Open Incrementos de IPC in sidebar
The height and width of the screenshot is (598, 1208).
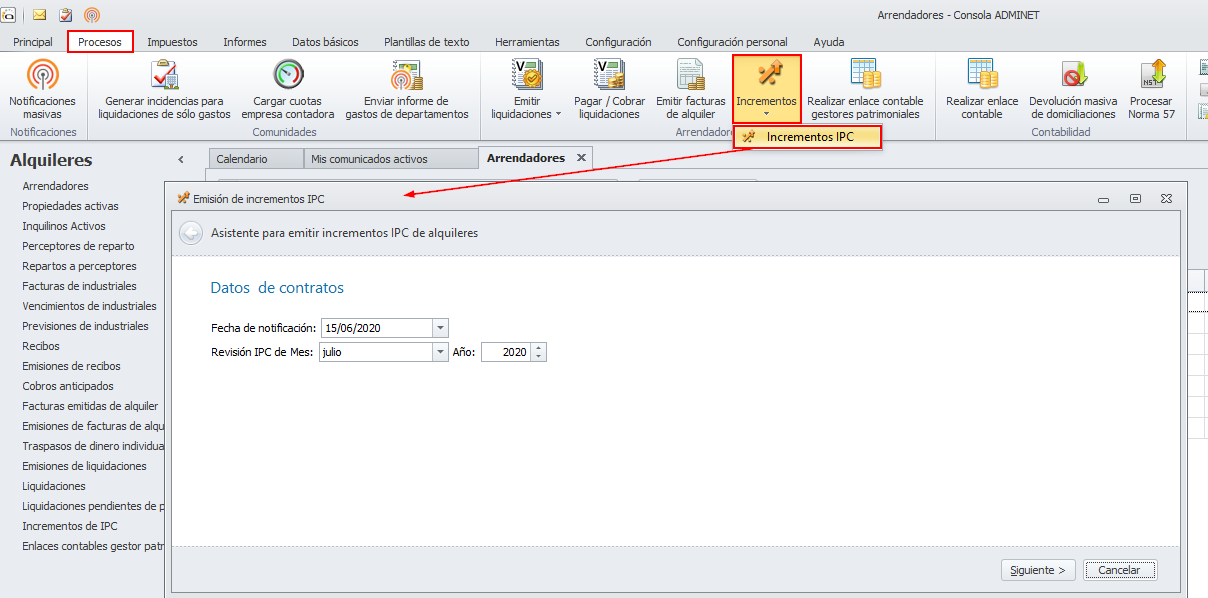pyautogui.click(x=70, y=526)
